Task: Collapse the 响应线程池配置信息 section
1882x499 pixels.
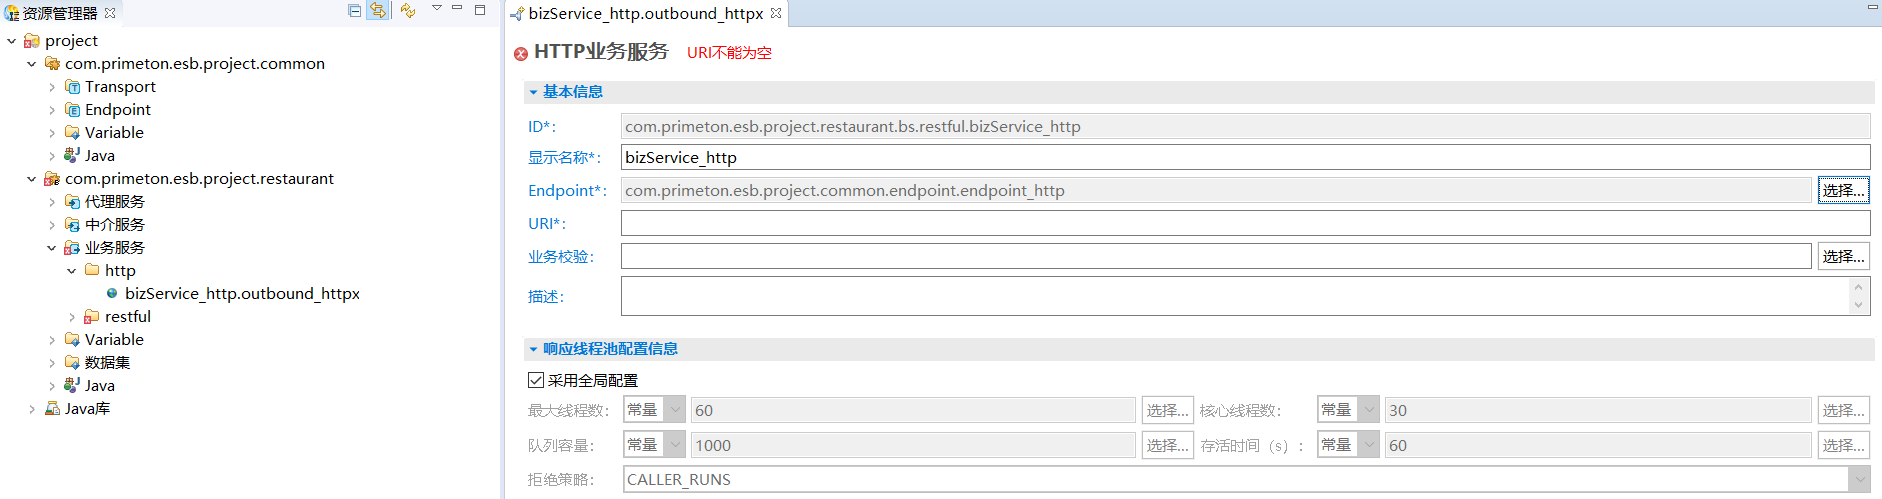Action: click(533, 349)
